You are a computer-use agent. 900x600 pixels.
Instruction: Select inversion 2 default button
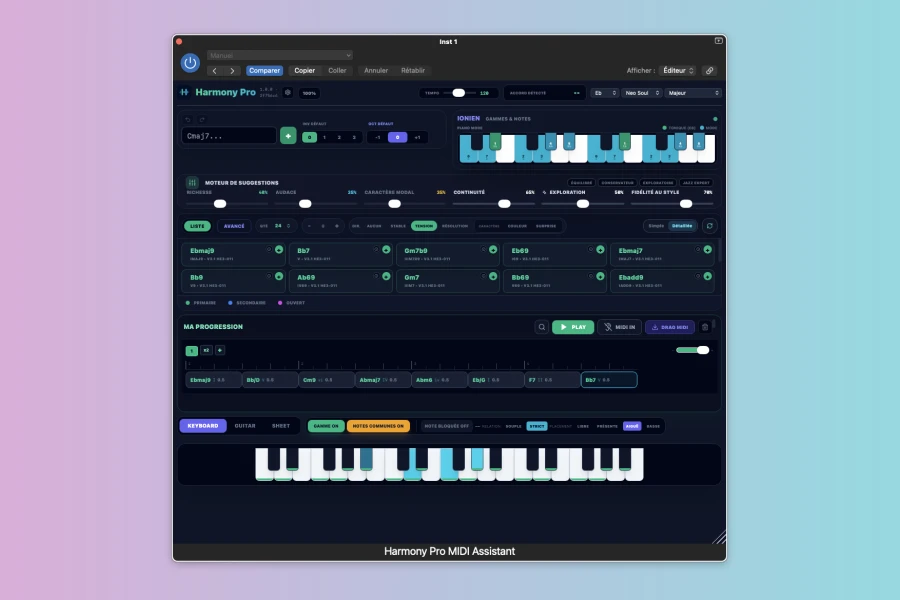tap(339, 137)
